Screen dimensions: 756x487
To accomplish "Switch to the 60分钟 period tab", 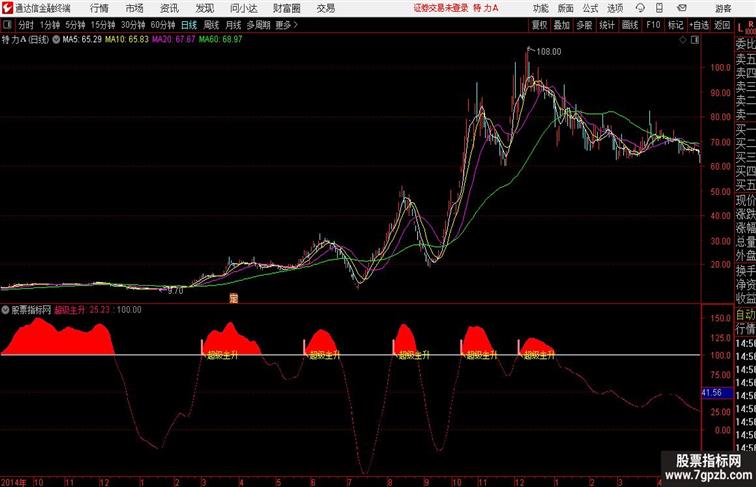I will pyautogui.click(x=163, y=25).
